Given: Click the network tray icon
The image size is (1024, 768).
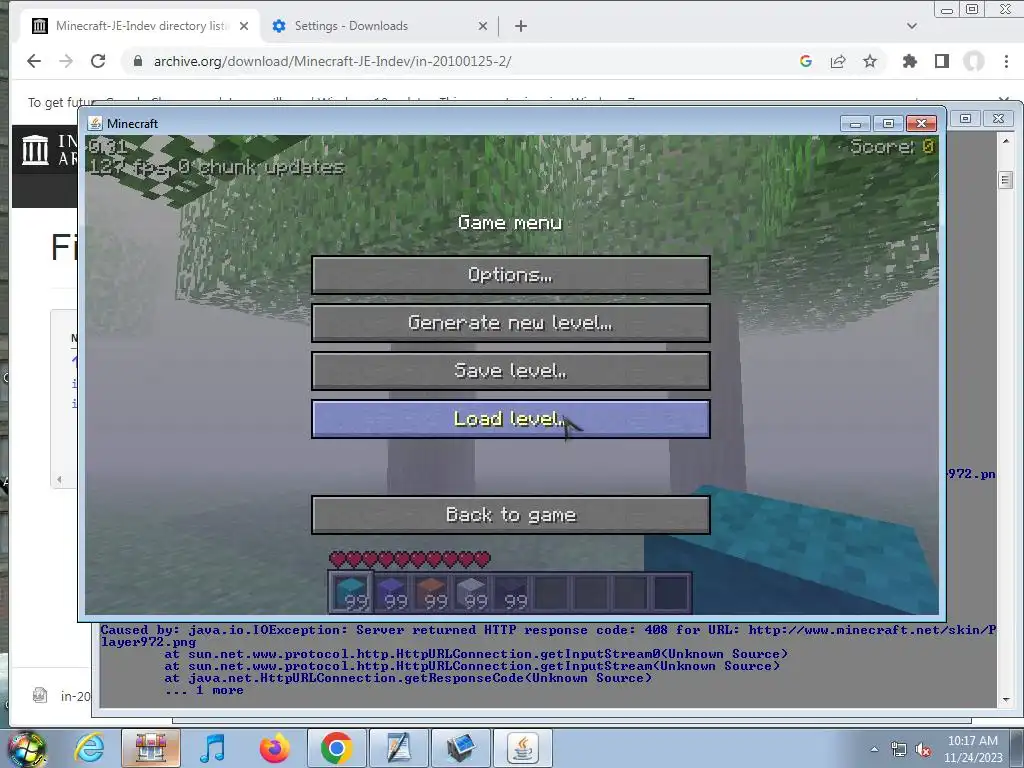Looking at the screenshot, I should pos(899,749).
